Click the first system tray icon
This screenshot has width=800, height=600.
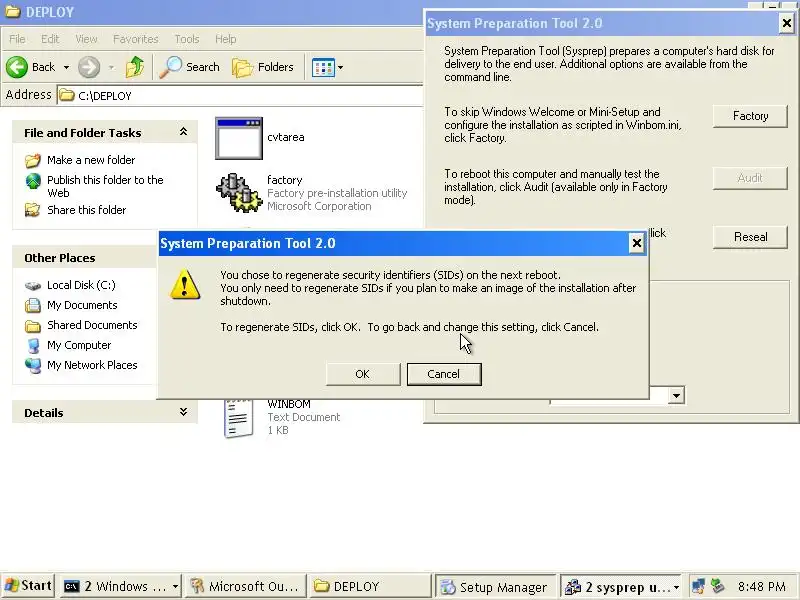(x=698, y=586)
